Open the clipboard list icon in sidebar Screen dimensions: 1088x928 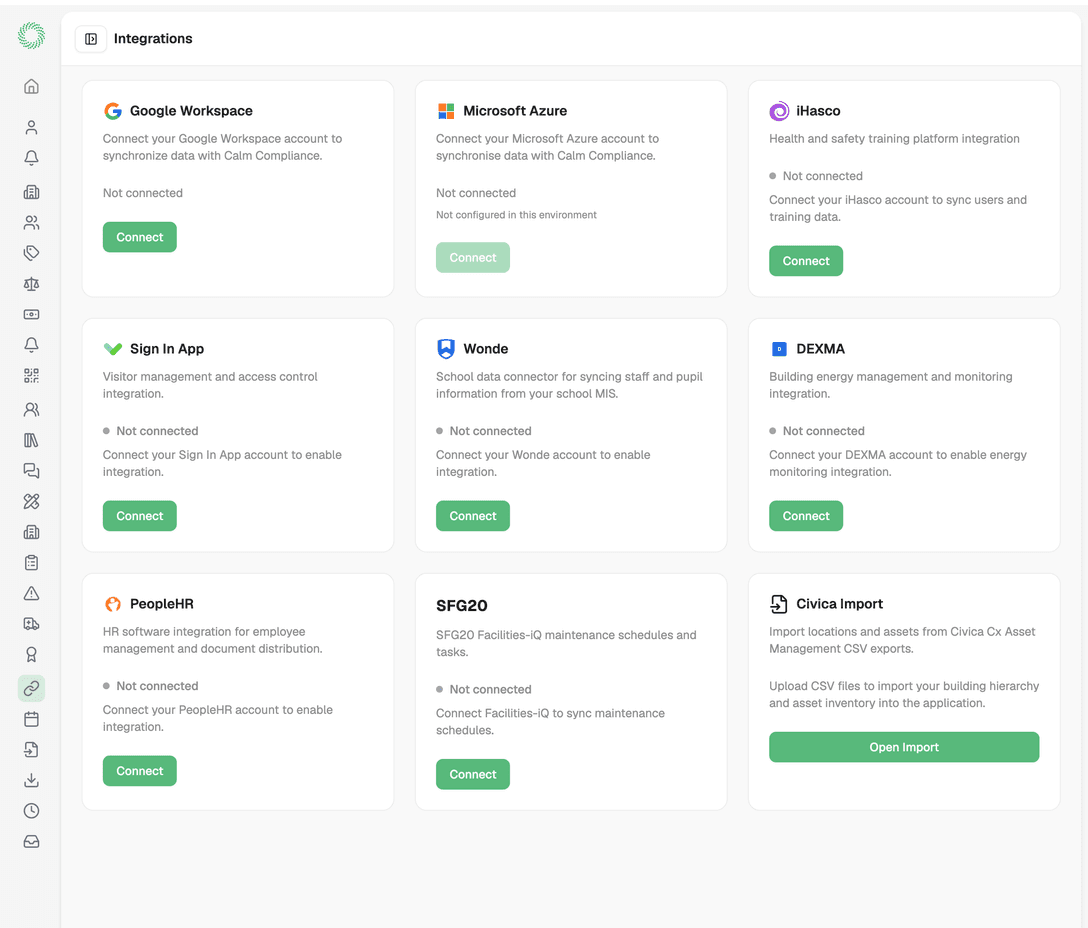click(x=31, y=563)
